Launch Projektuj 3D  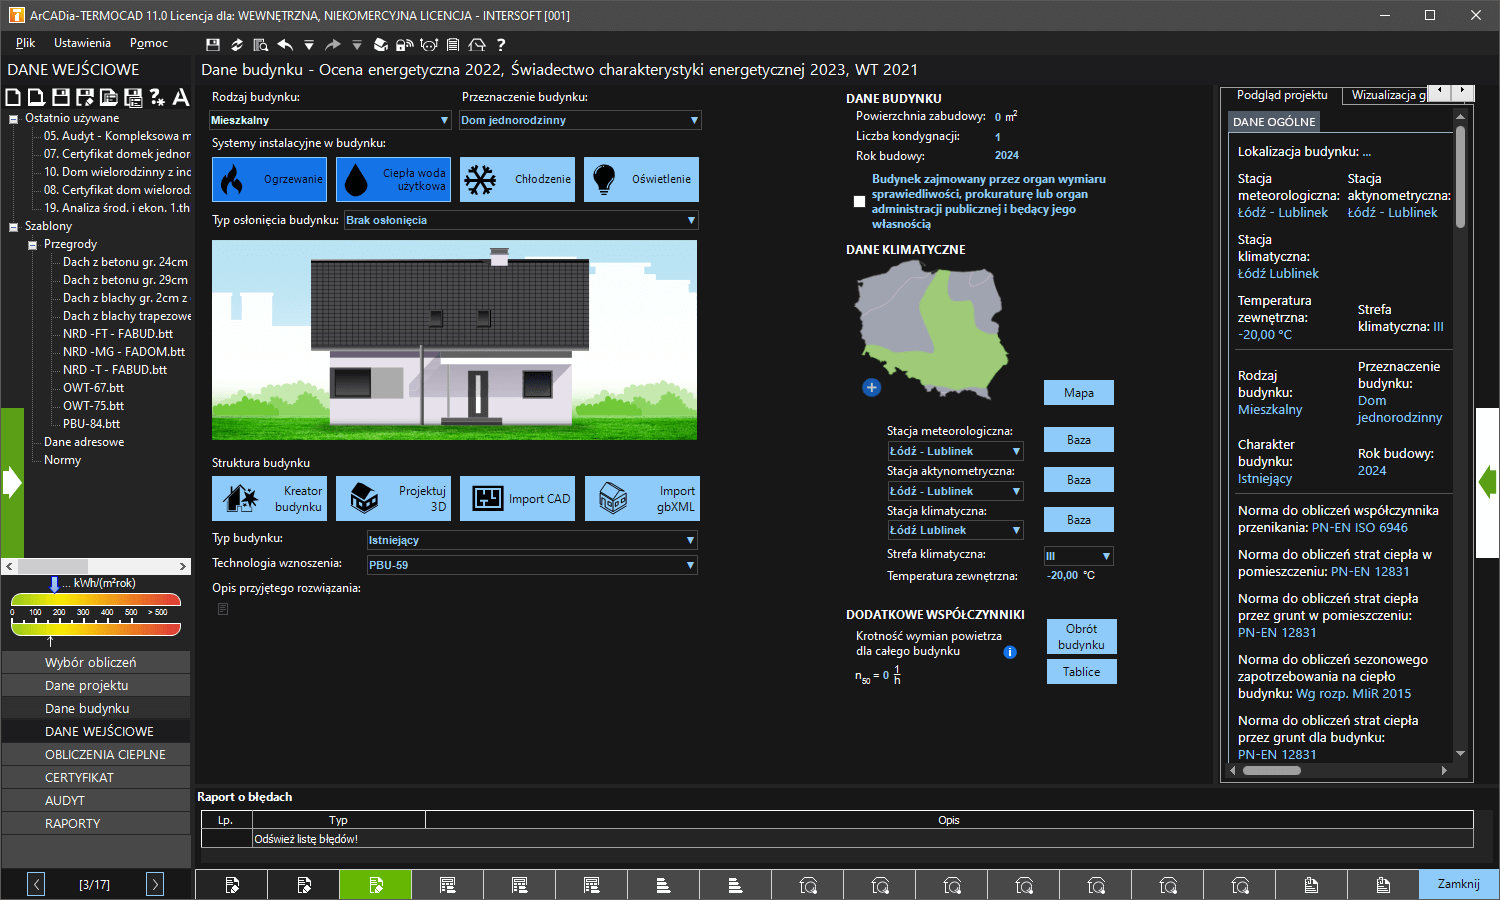pos(393,498)
